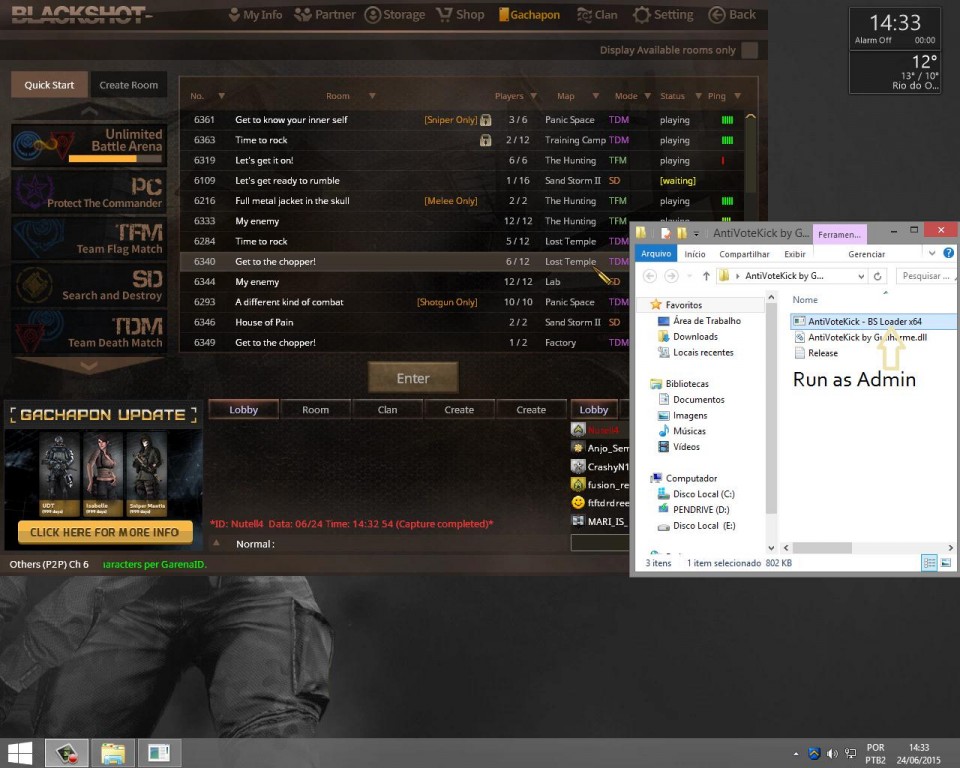Open the Compartilhar ribbon tab
This screenshot has height=768, width=960.
click(x=744, y=254)
